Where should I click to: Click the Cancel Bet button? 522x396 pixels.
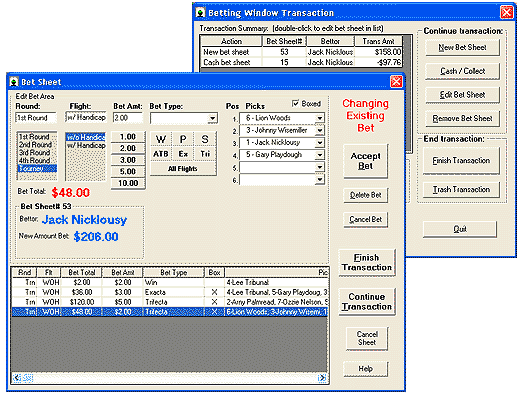pos(365,219)
